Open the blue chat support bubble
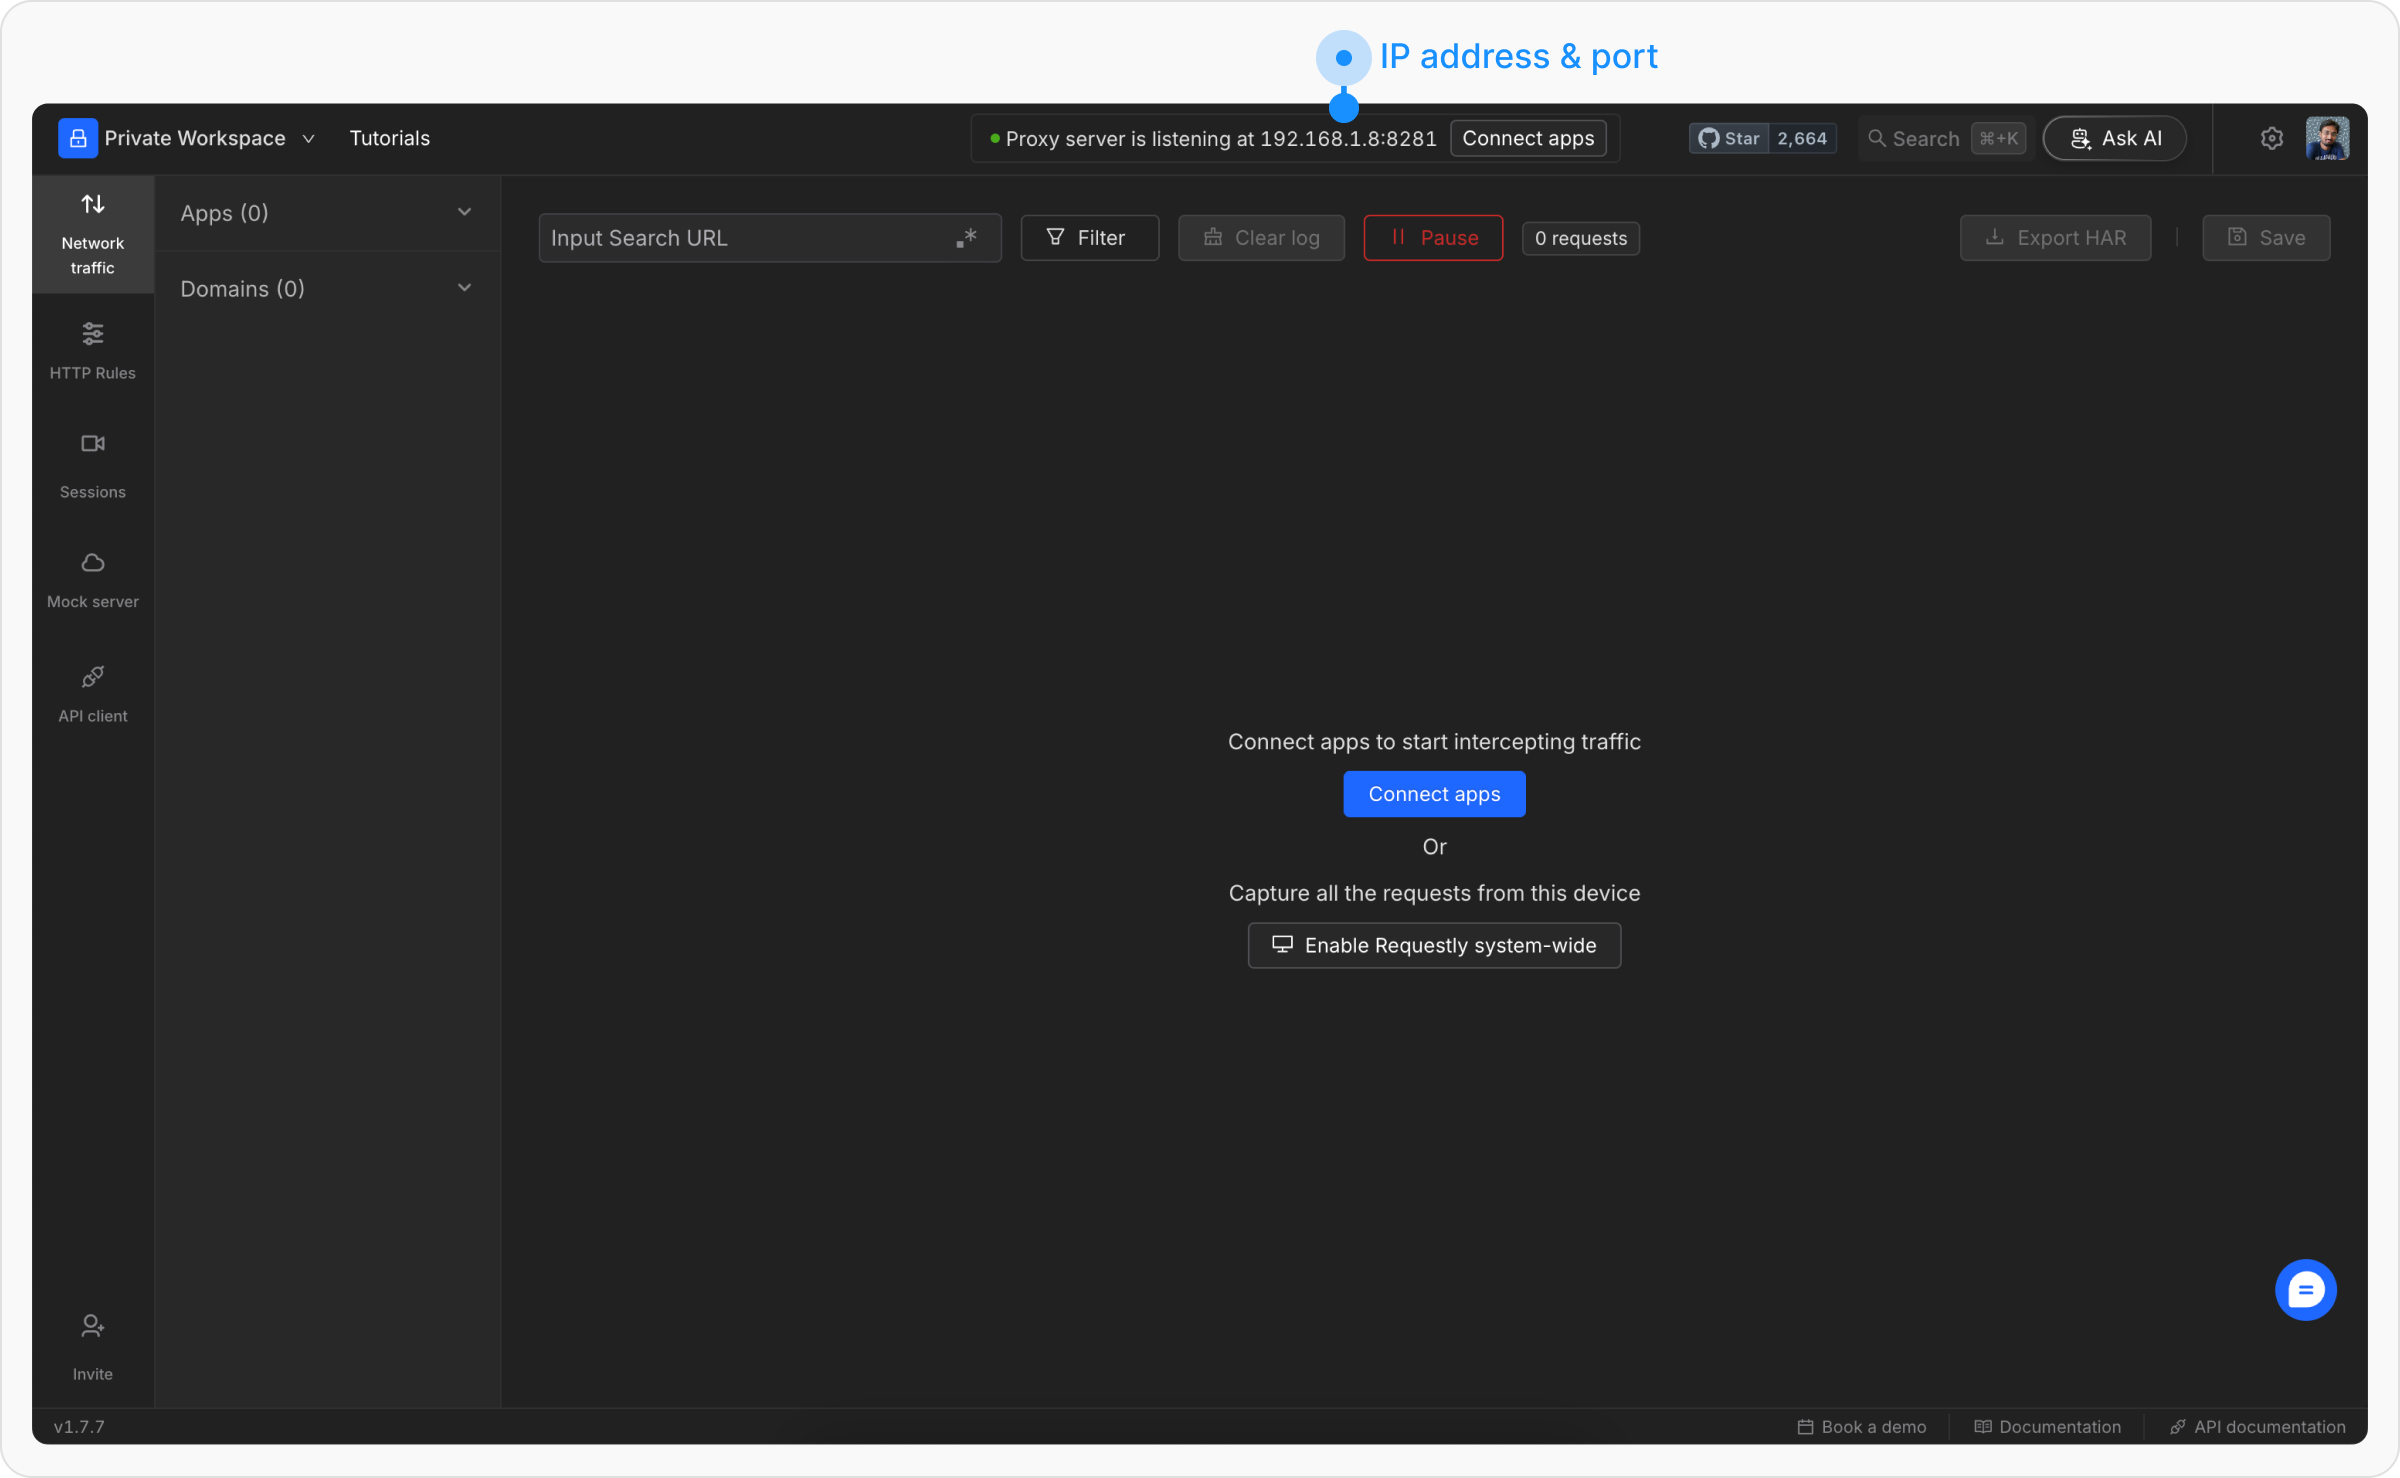This screenshot has width=2400, height=1478. (2305, 1289)
